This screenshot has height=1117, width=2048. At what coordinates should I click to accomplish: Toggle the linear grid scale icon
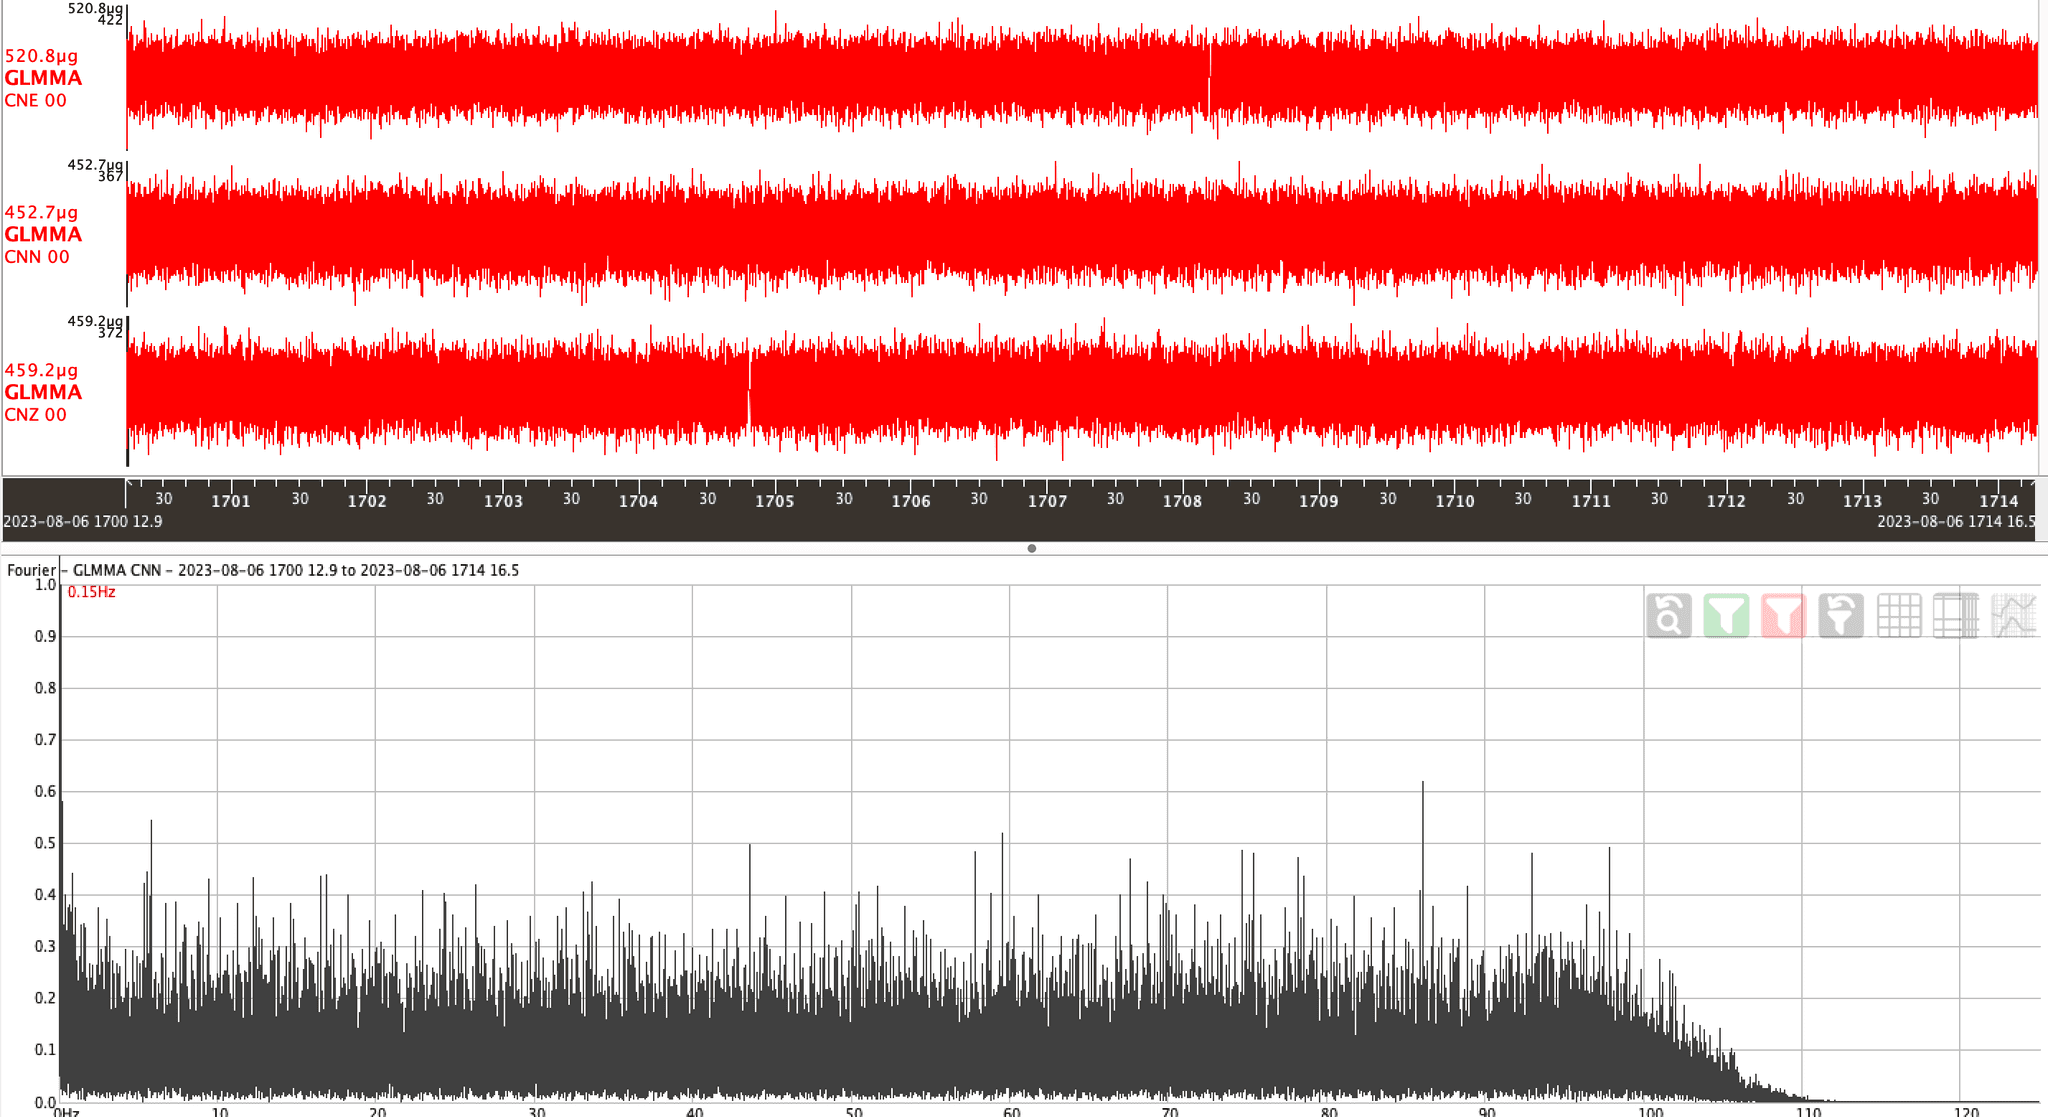point(1898,616)
